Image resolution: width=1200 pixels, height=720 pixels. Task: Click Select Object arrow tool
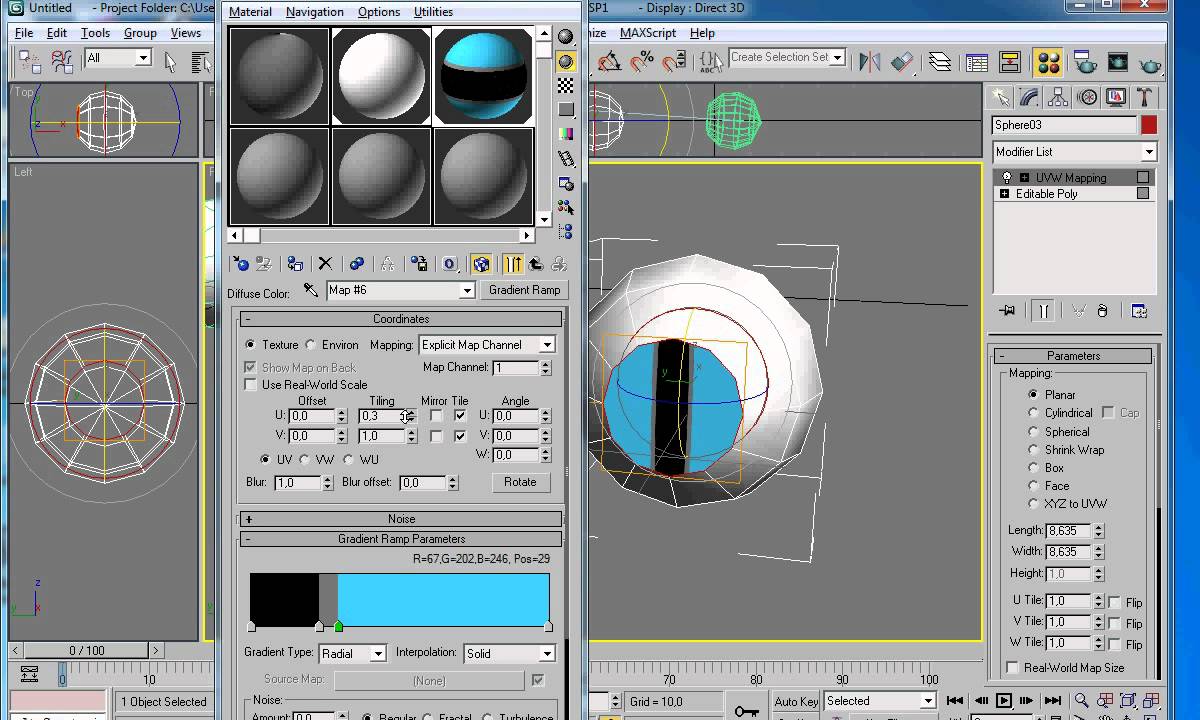coord(170,62)
